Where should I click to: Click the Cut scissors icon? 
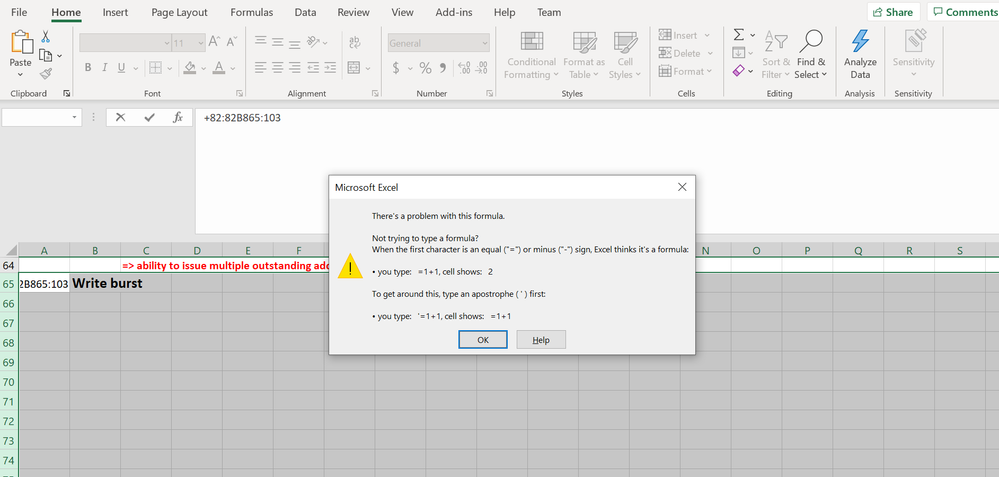(x=46, y=37)
